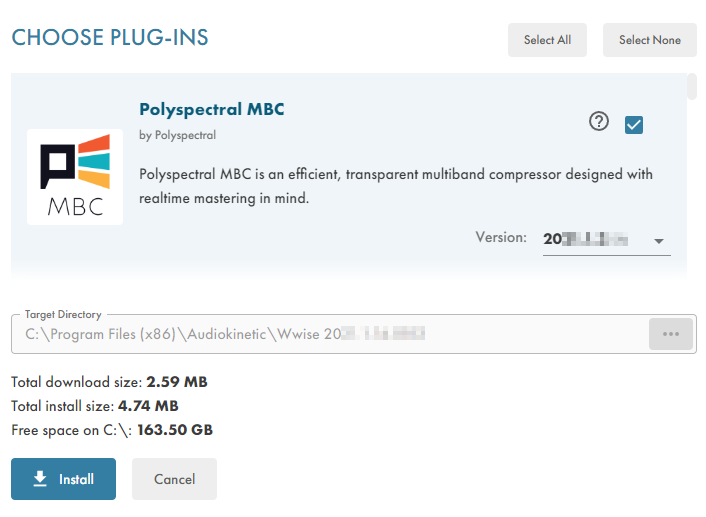Click the help question mark icon
706x517 pixels.
599,122
